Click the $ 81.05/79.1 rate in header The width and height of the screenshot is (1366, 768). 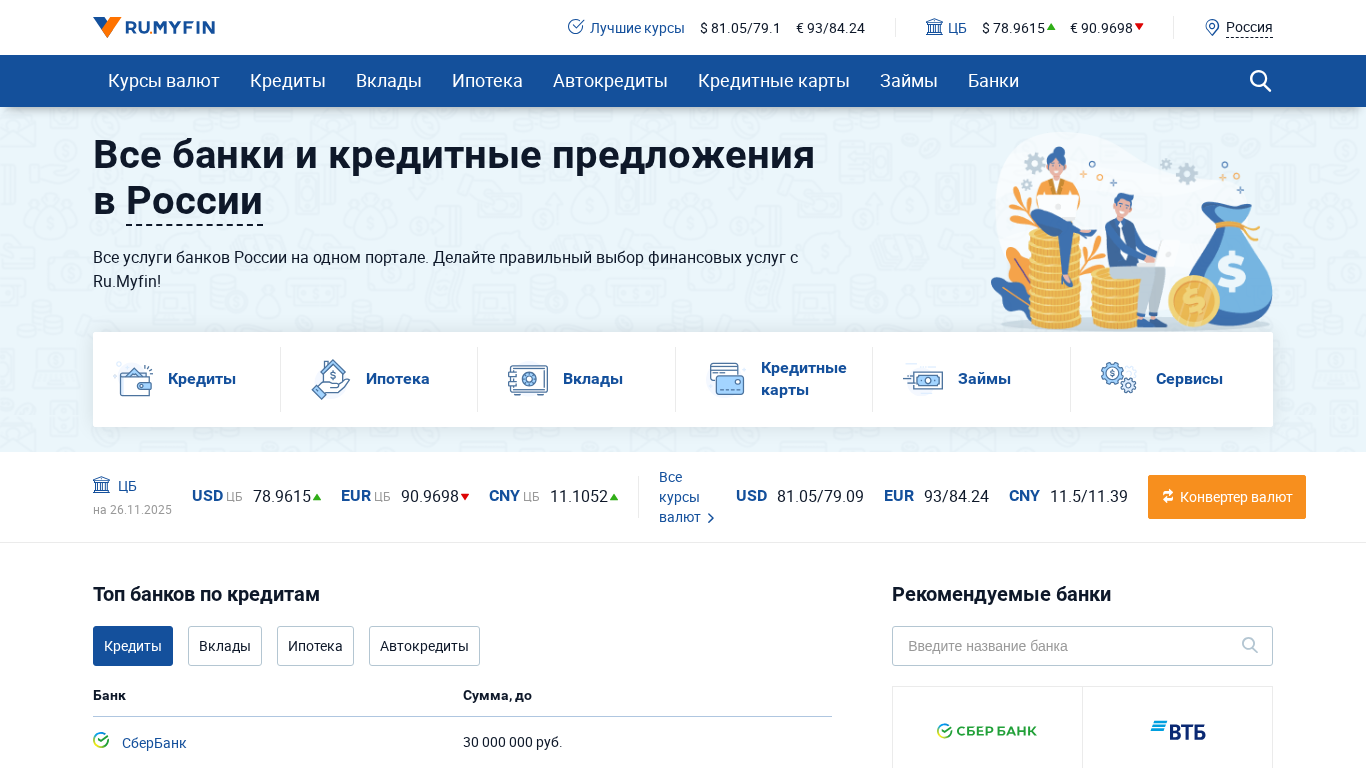740,28
